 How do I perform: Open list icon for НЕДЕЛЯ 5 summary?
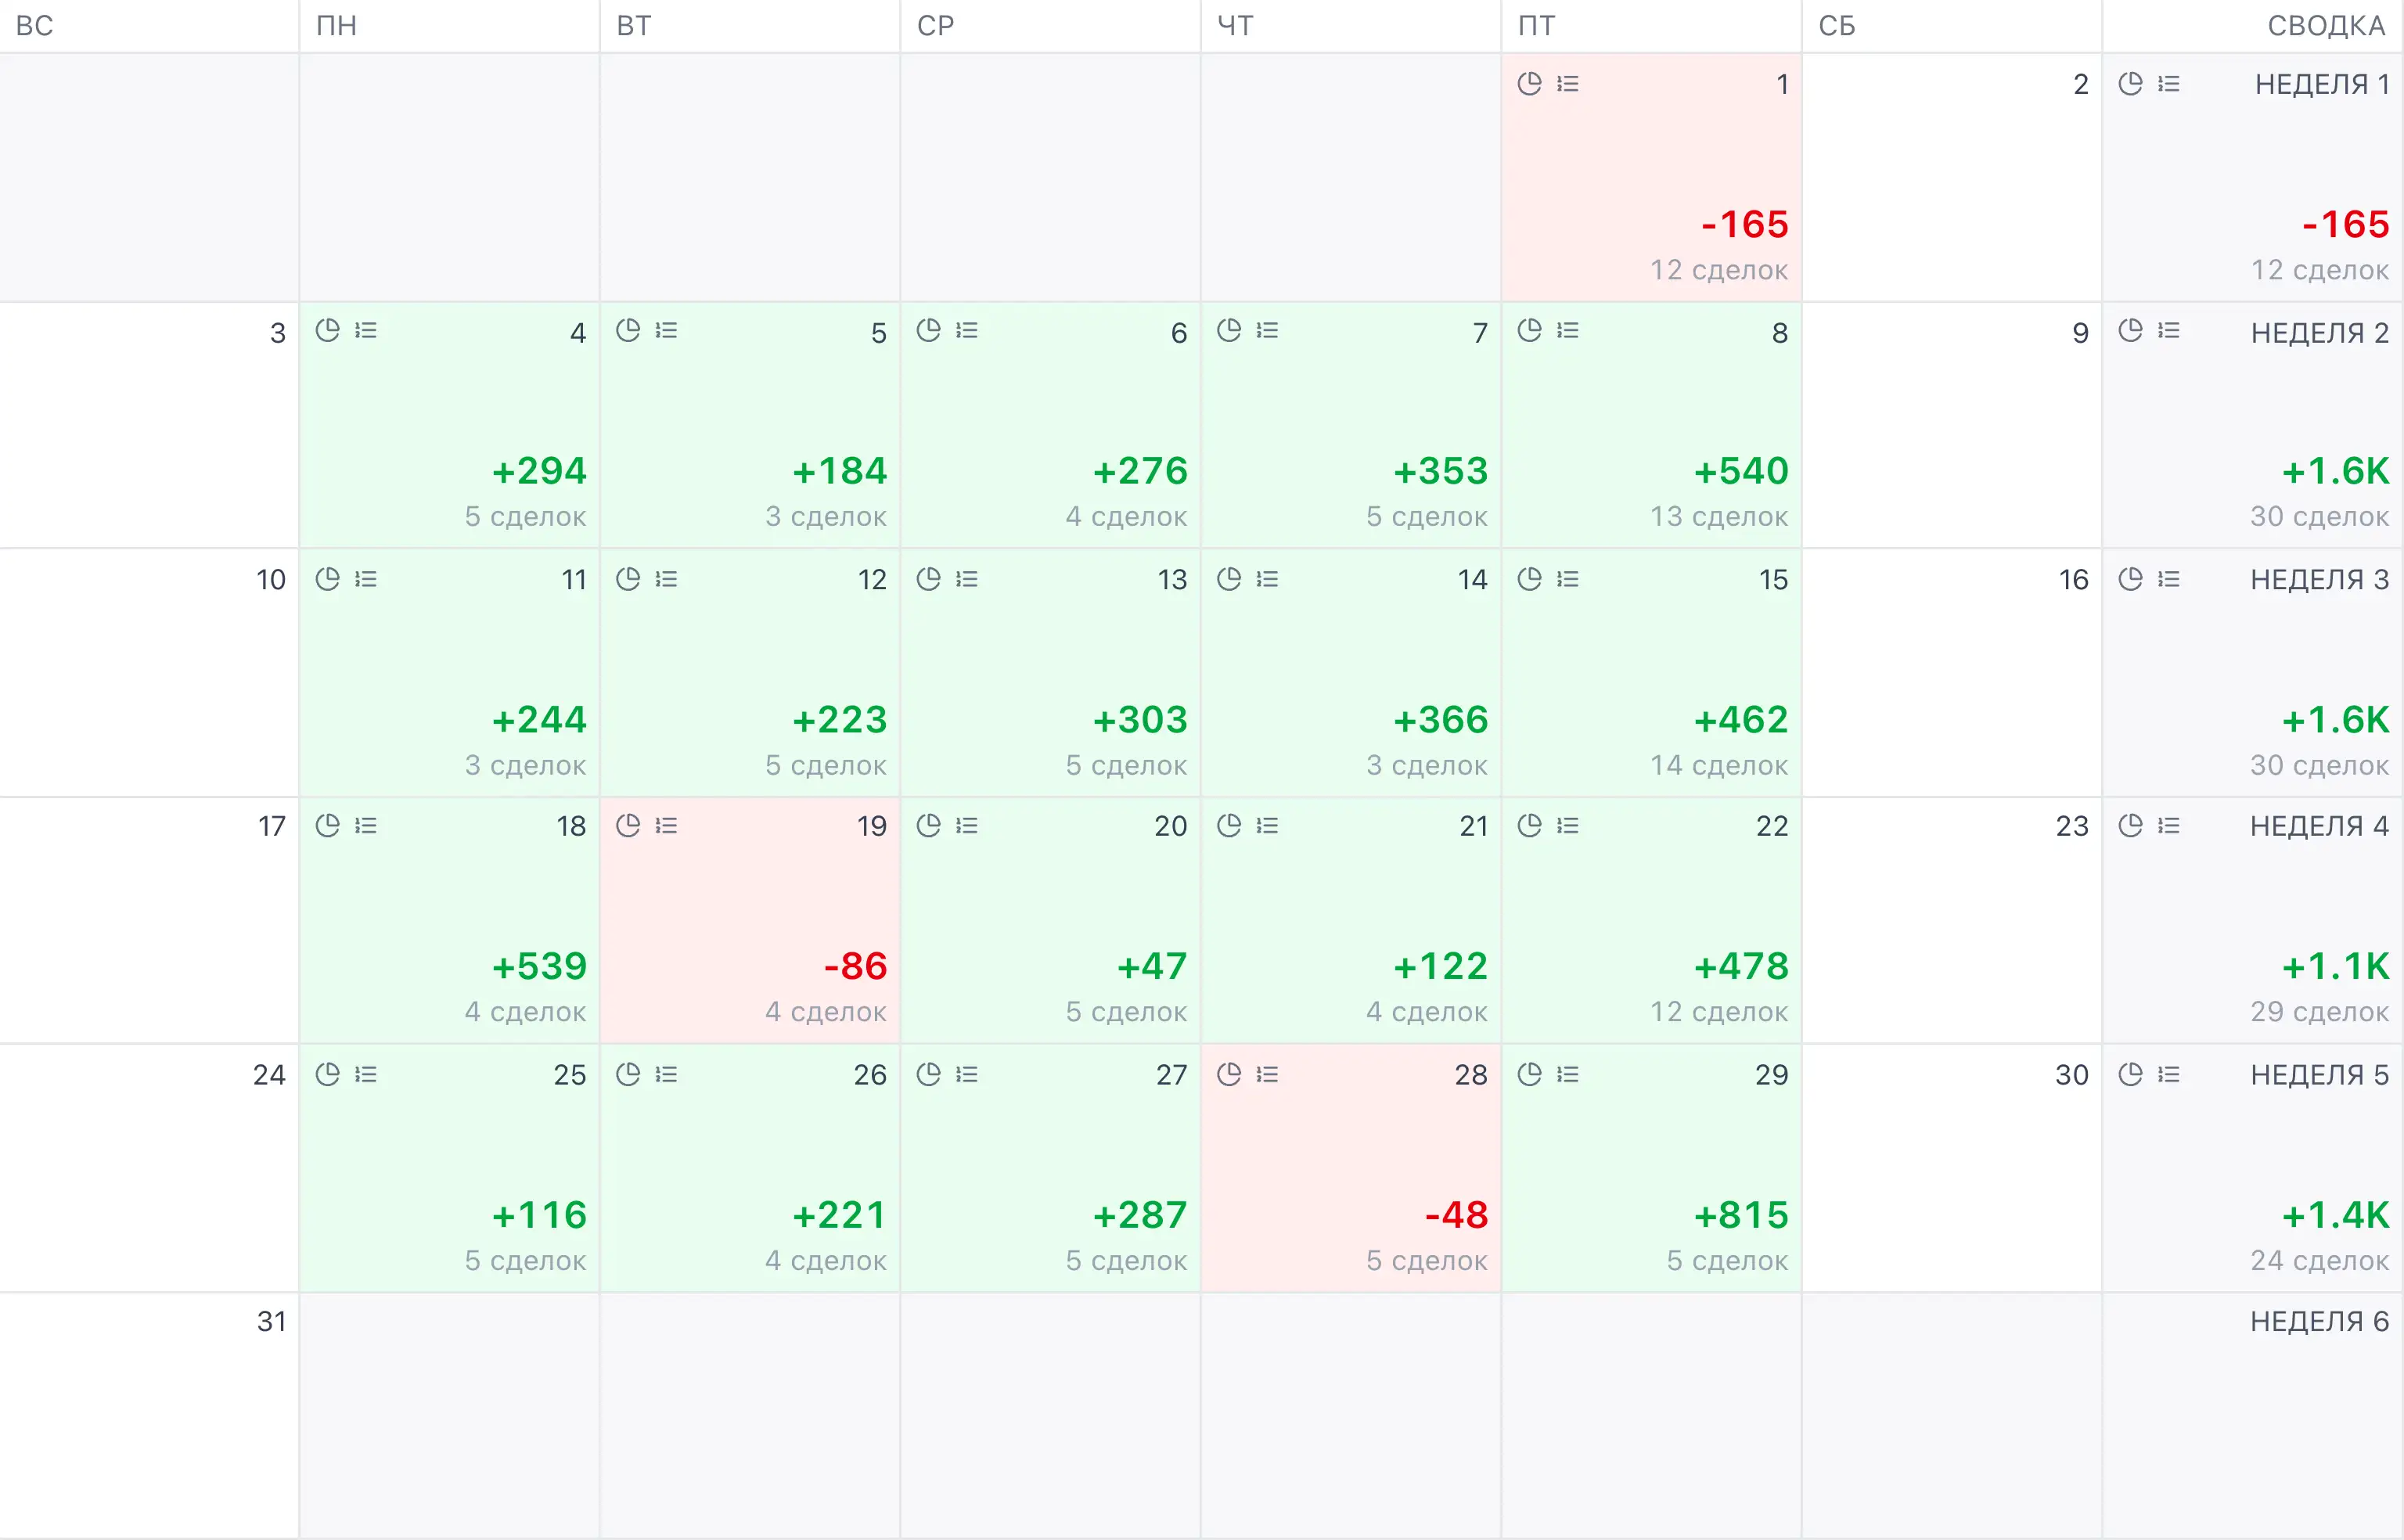click(2168, 1074)
